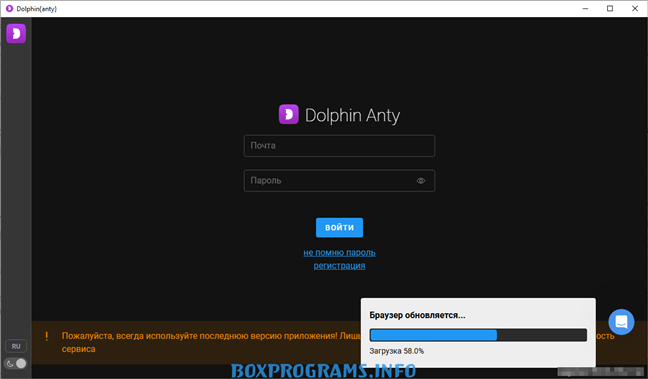Change language with the RU selector
The width and height of the screenshot is (648, 379).
tap(16, 346)
